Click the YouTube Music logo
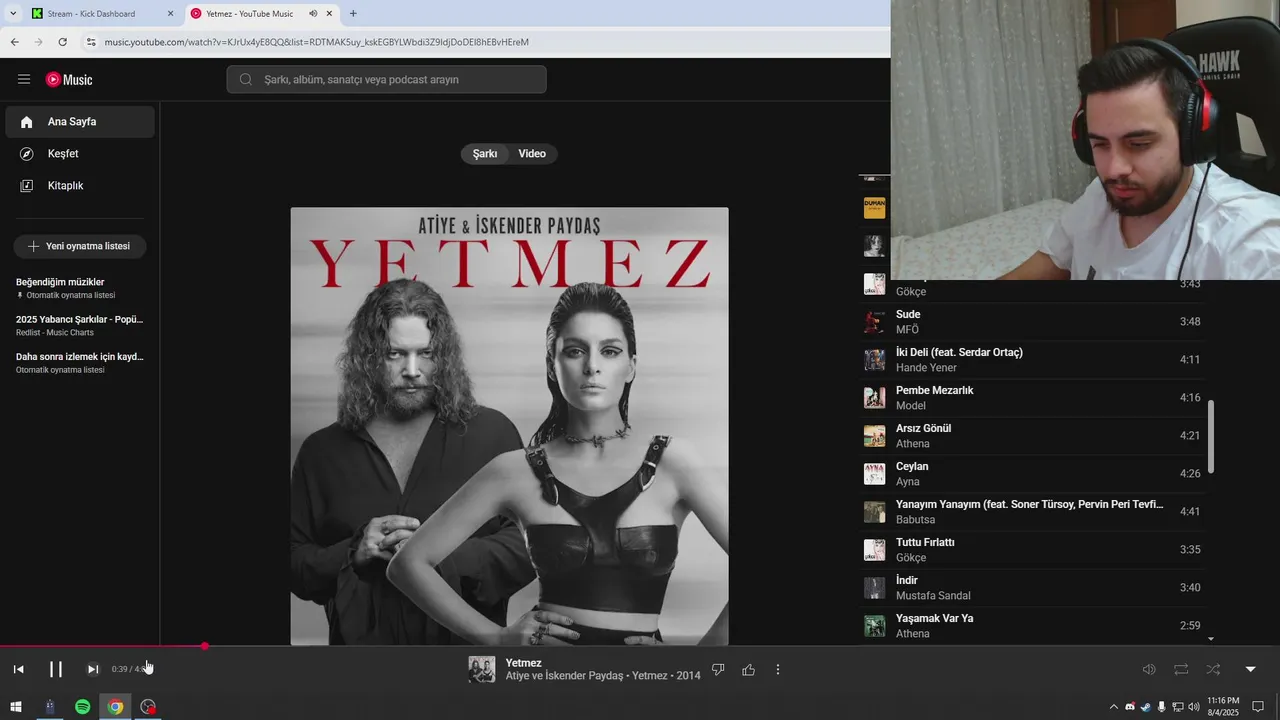The width and height of the screenshot is (1280, 720). pyautogui.click(x=69, y=80)
